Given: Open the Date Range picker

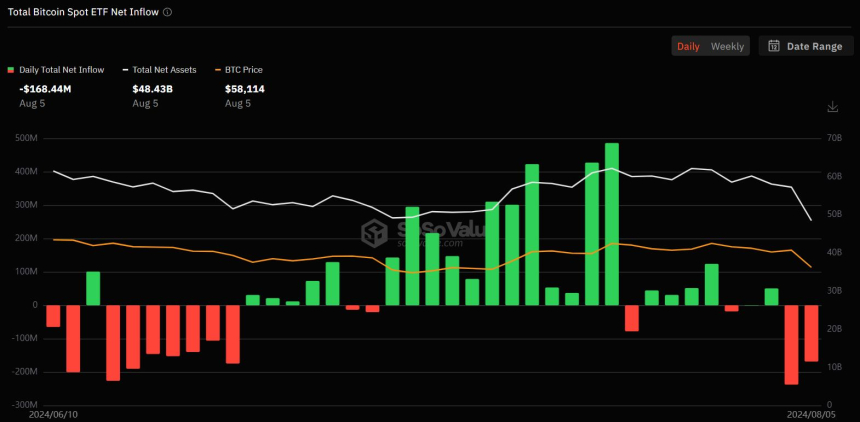Looking at the screenshot, I should (x=804, y=46).
